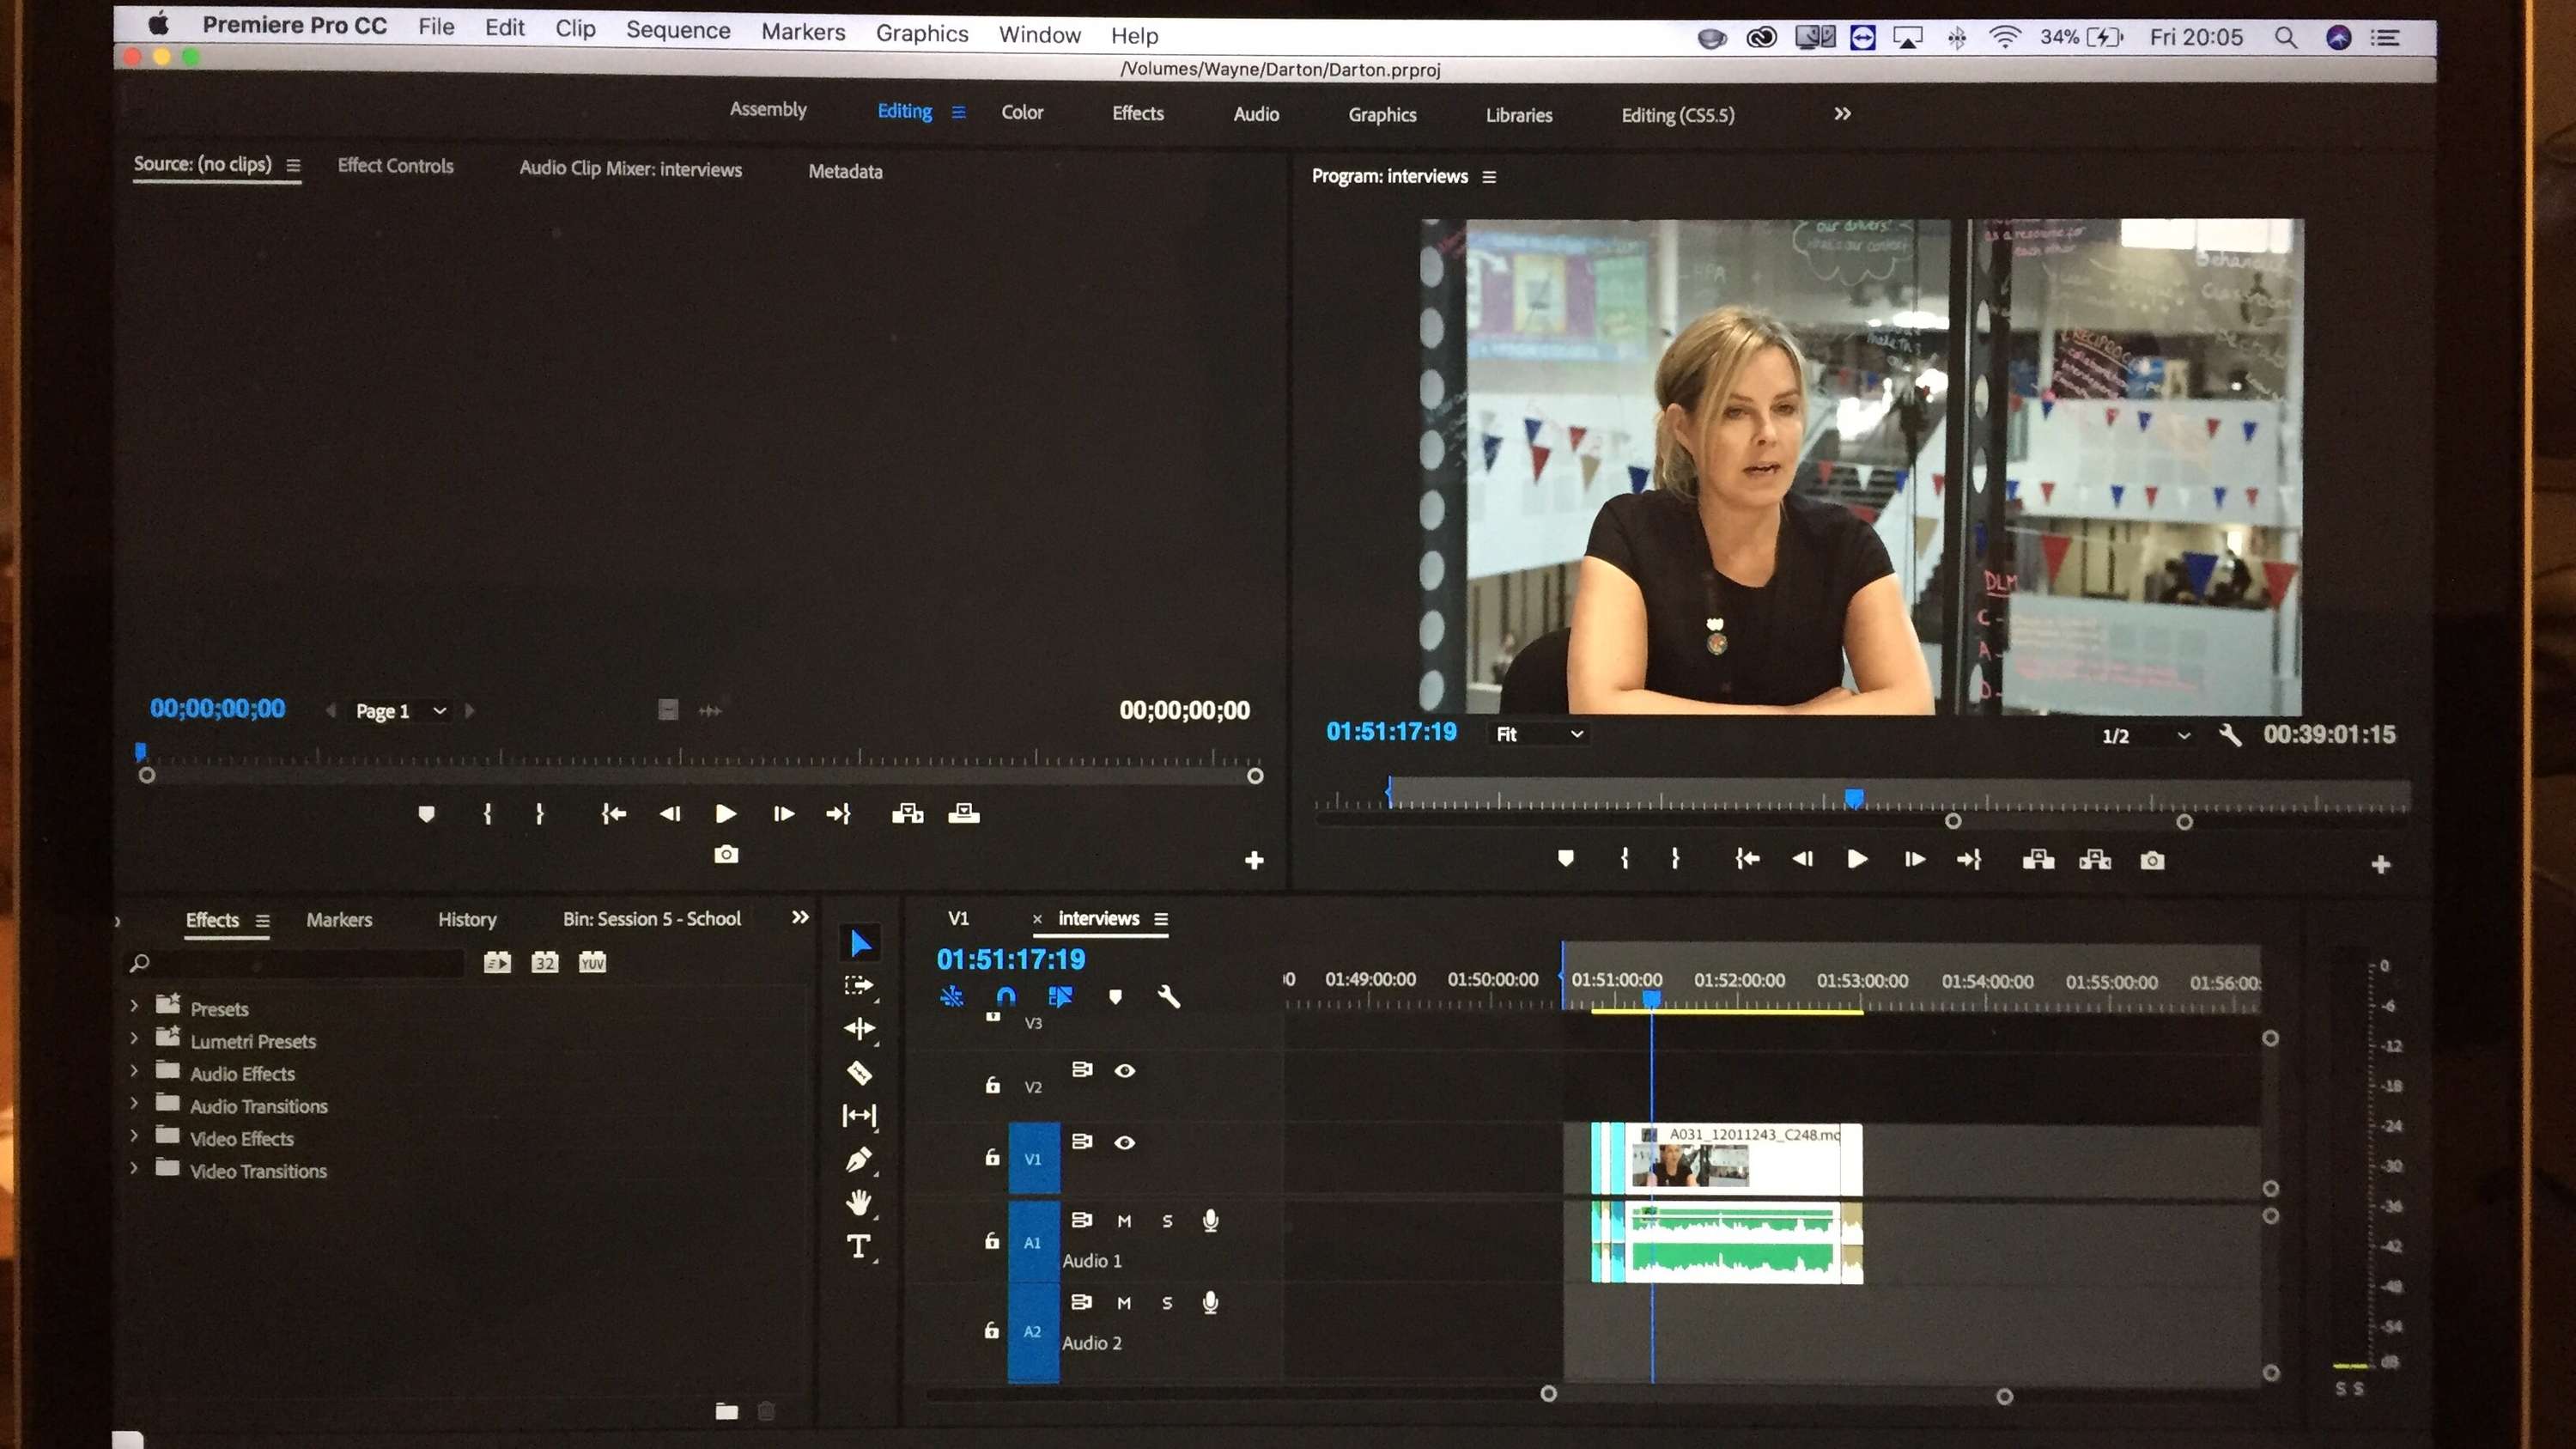Click Lift button in Program monitor
Screen dimensions: 2576x1449
(2038, 859)
